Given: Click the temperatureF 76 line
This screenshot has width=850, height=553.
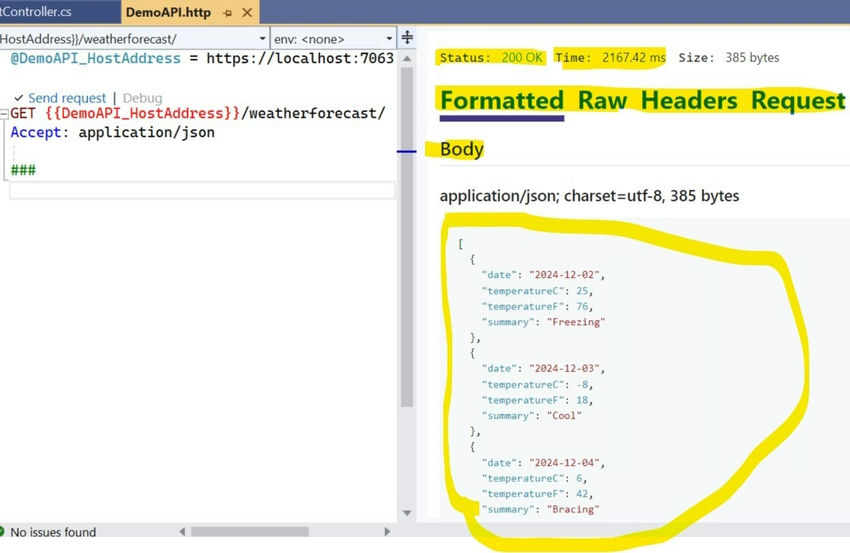Looking at the screenshot, I should coord(537,307).
